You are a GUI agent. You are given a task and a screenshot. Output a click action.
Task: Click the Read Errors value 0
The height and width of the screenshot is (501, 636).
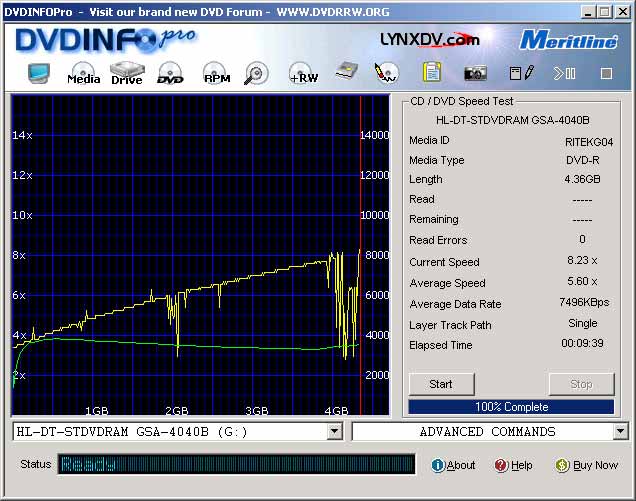click(582, 239)
